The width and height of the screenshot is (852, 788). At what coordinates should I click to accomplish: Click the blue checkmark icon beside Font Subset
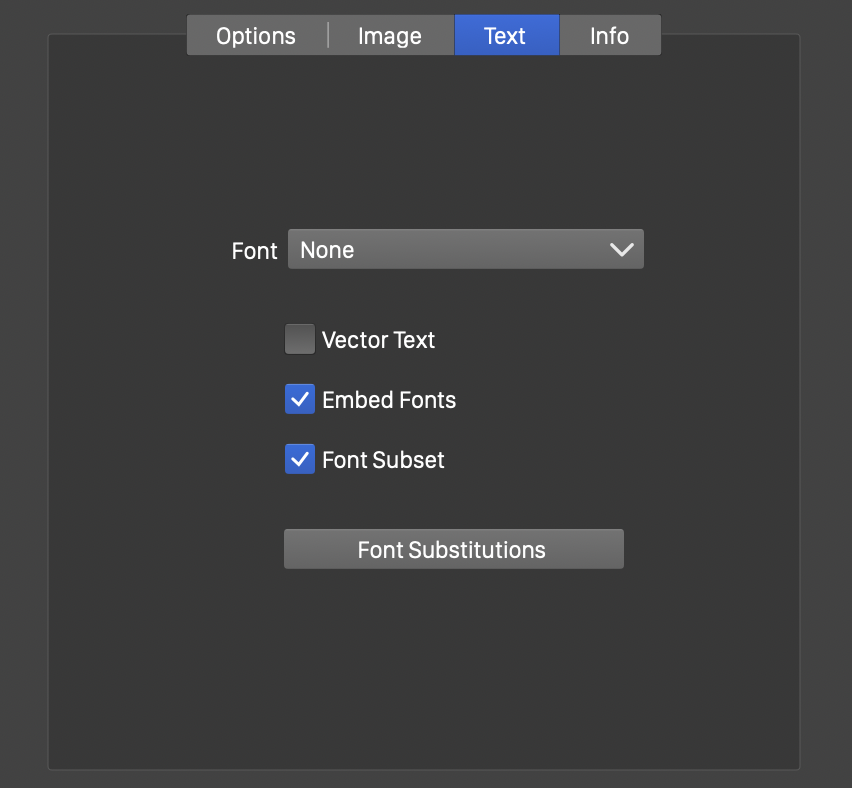[x=300, y=460]
